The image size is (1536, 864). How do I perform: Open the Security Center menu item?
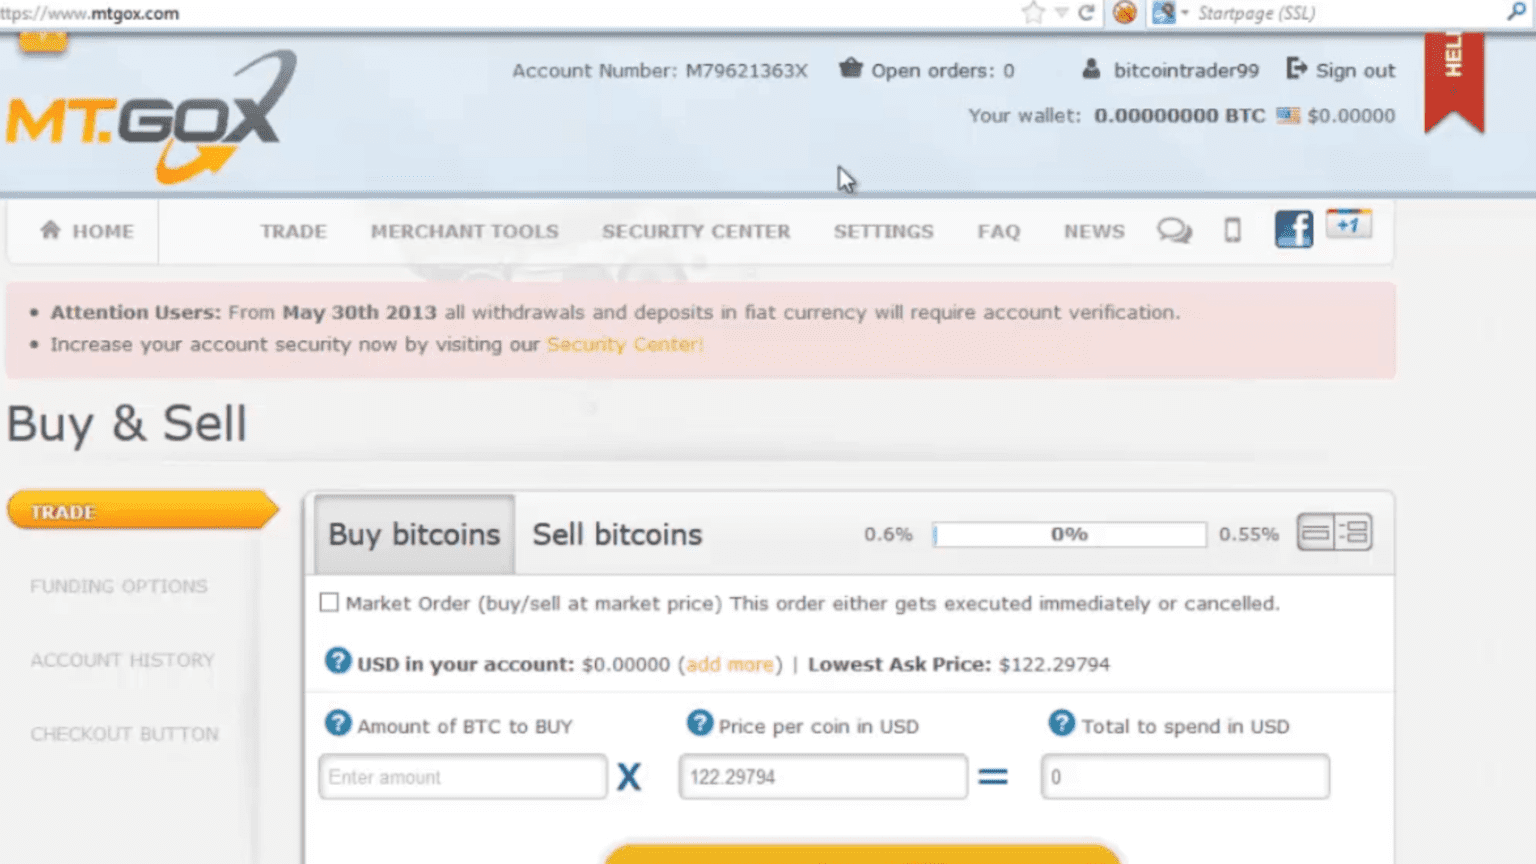[x=696, y=231]
